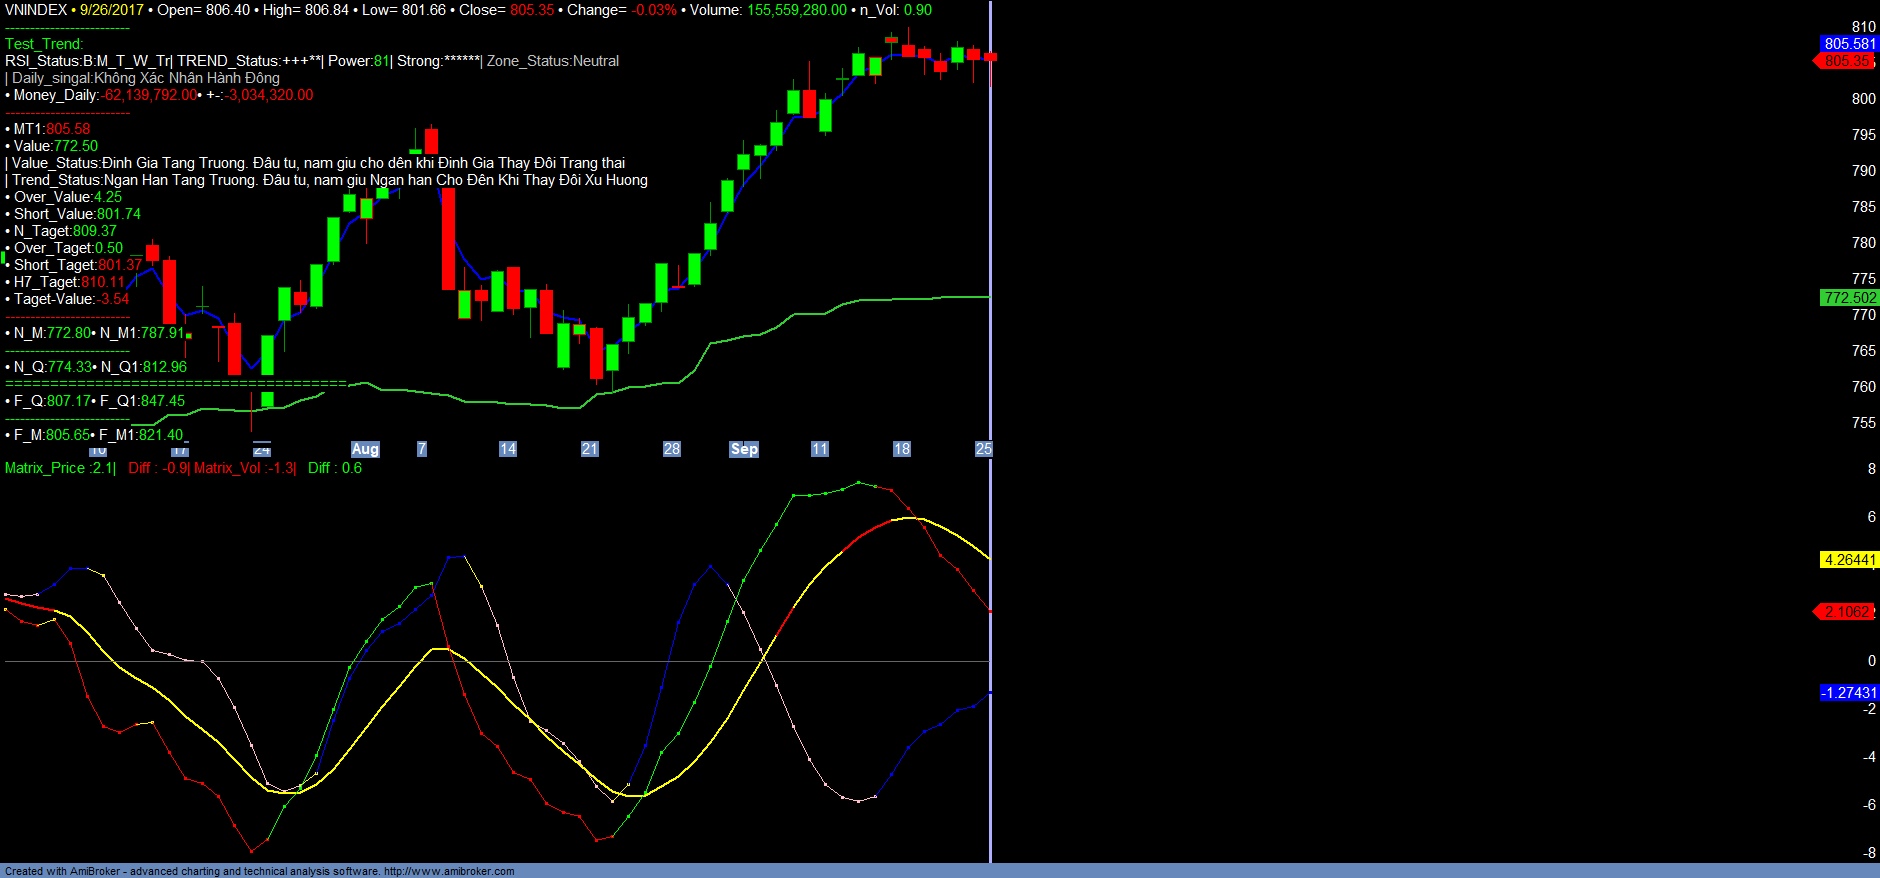Click the Sep marker on the date axis
The image size is (1880, 878).
click(x=744, y=449)
